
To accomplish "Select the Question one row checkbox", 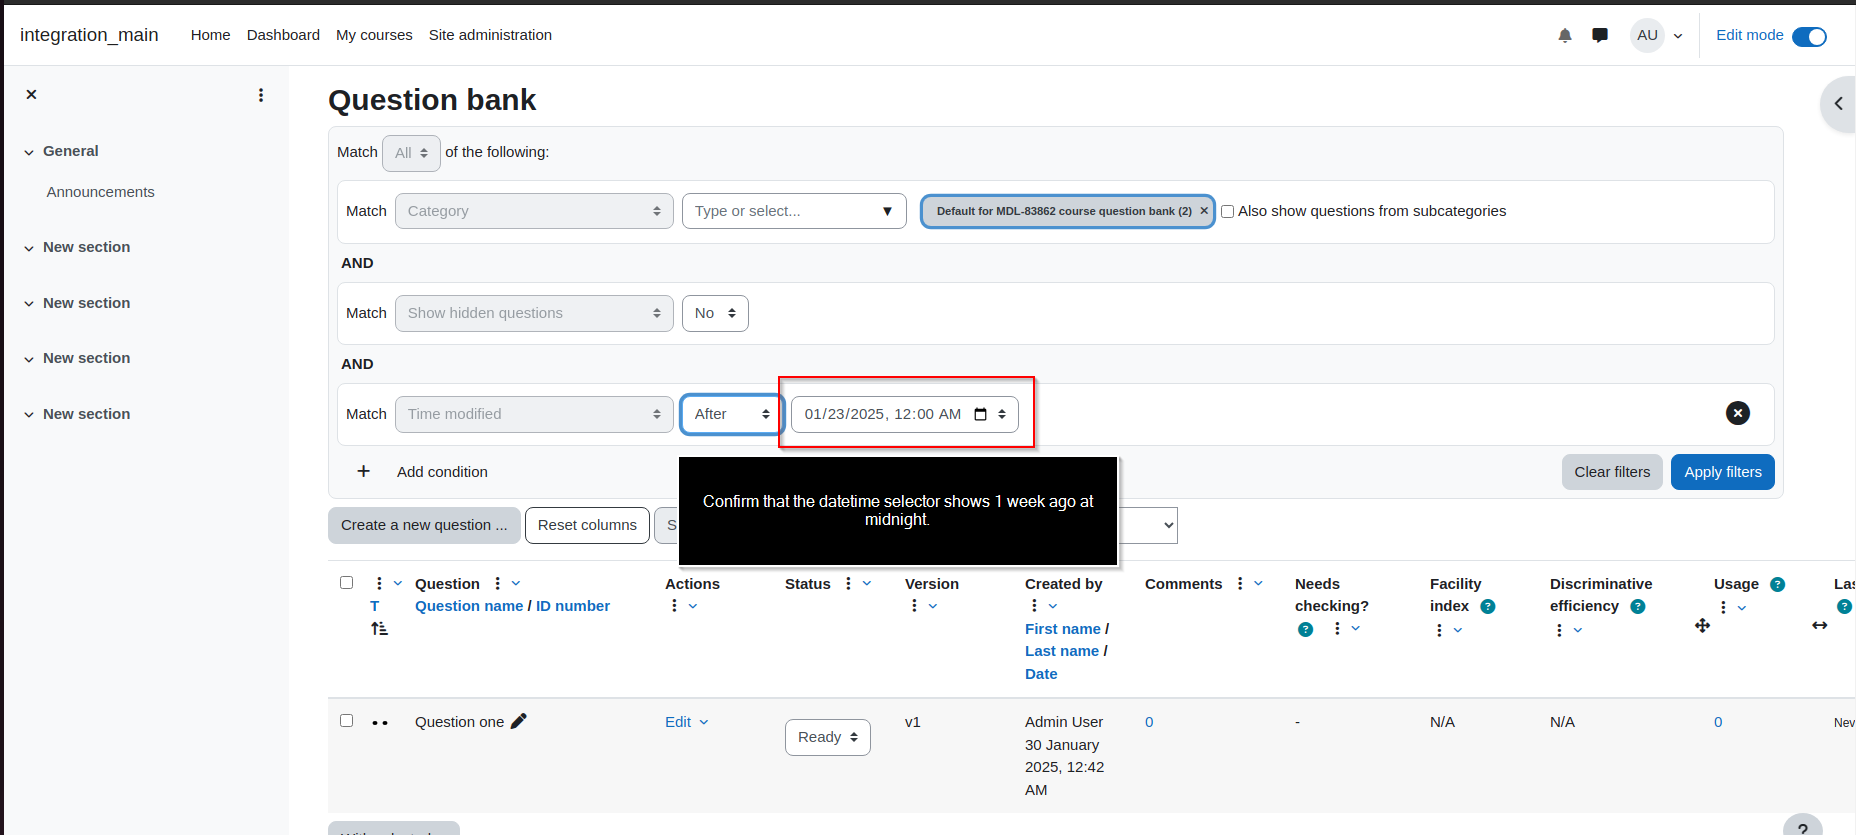I will 346,720.
